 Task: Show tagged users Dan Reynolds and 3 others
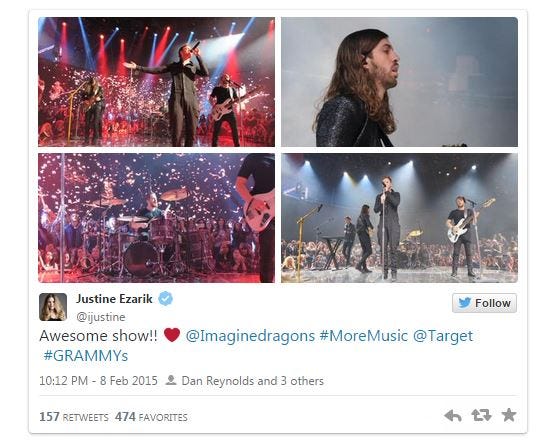[253, 381]
